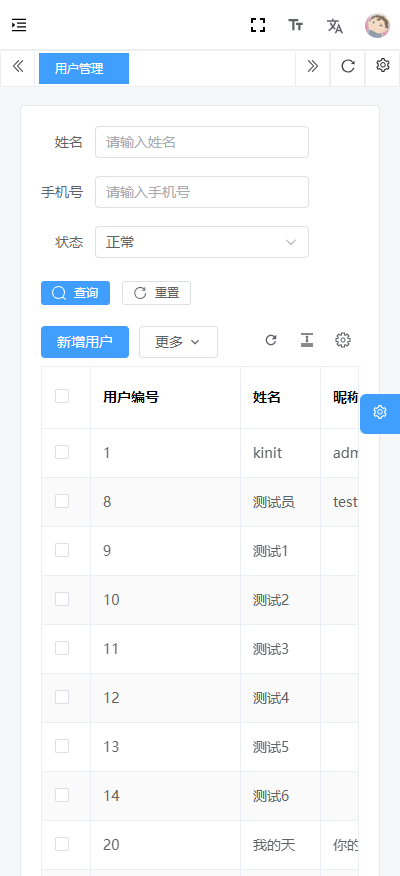Select the checkbox for user kinit

click(x=62, y=452)
